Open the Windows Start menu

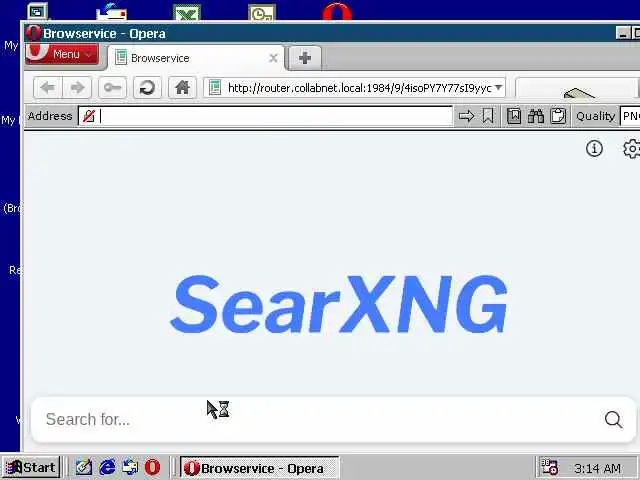31,467
